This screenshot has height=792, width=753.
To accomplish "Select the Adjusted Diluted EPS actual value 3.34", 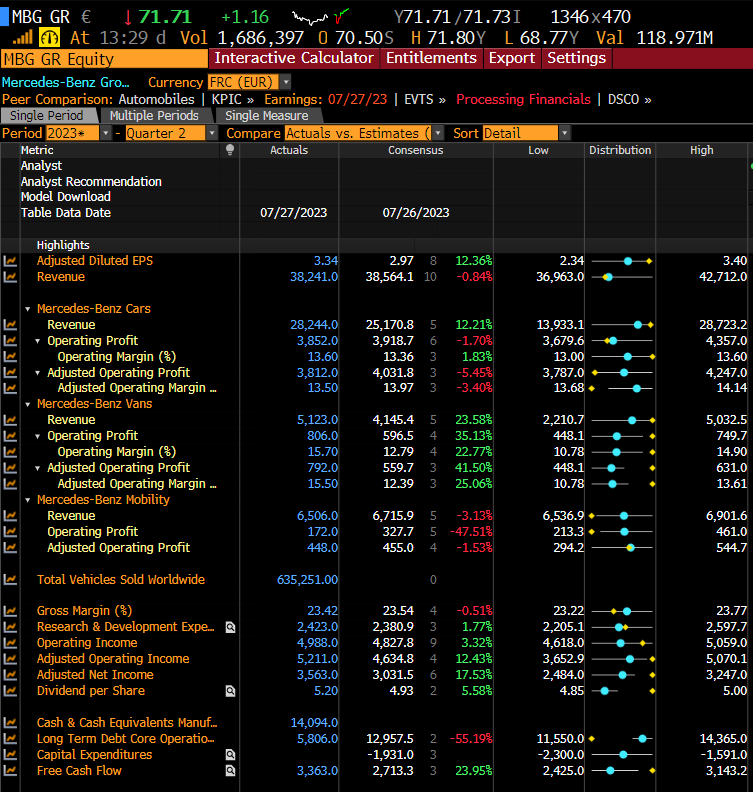I will click(x=326, y=261).
